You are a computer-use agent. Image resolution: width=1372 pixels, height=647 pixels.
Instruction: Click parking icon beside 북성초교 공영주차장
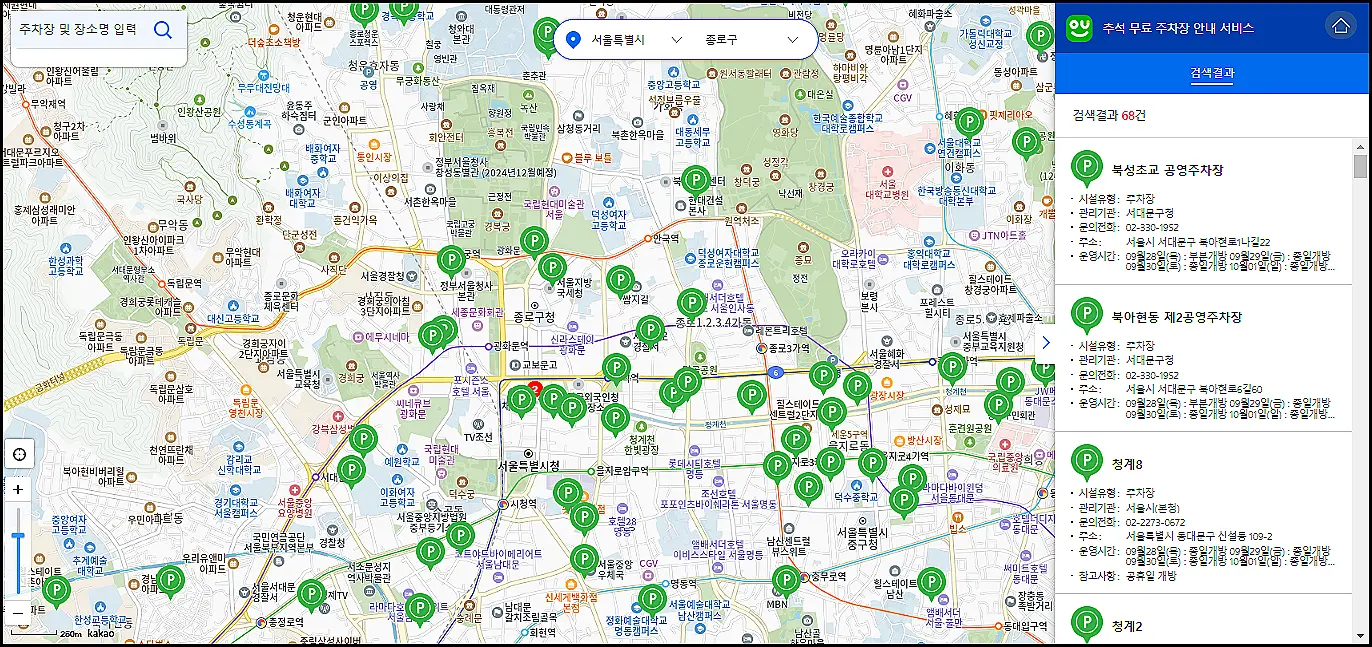(1086, 168)
